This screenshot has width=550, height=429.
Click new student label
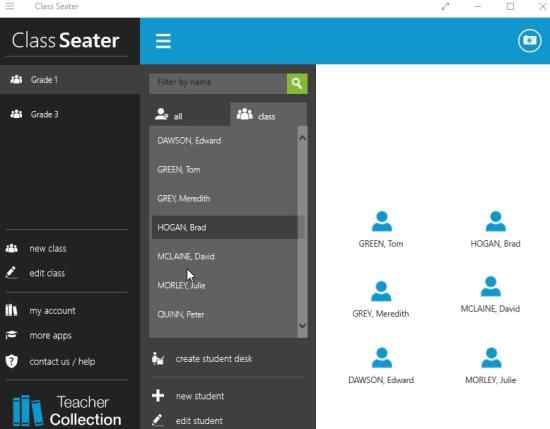[200, 396]
